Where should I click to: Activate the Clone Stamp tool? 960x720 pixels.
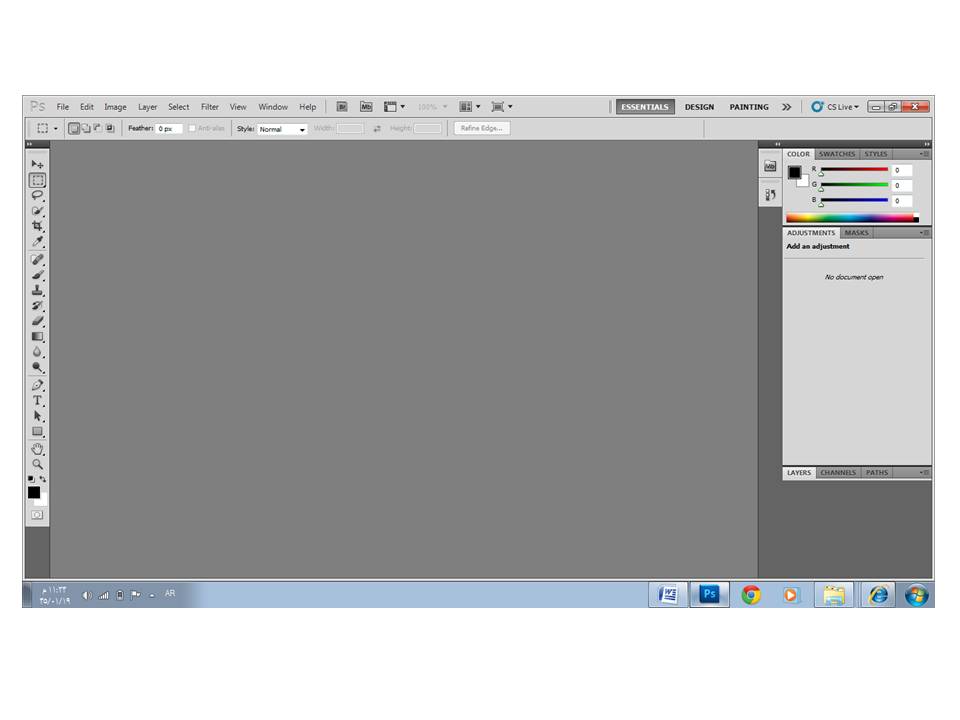(x=37, y=290)
